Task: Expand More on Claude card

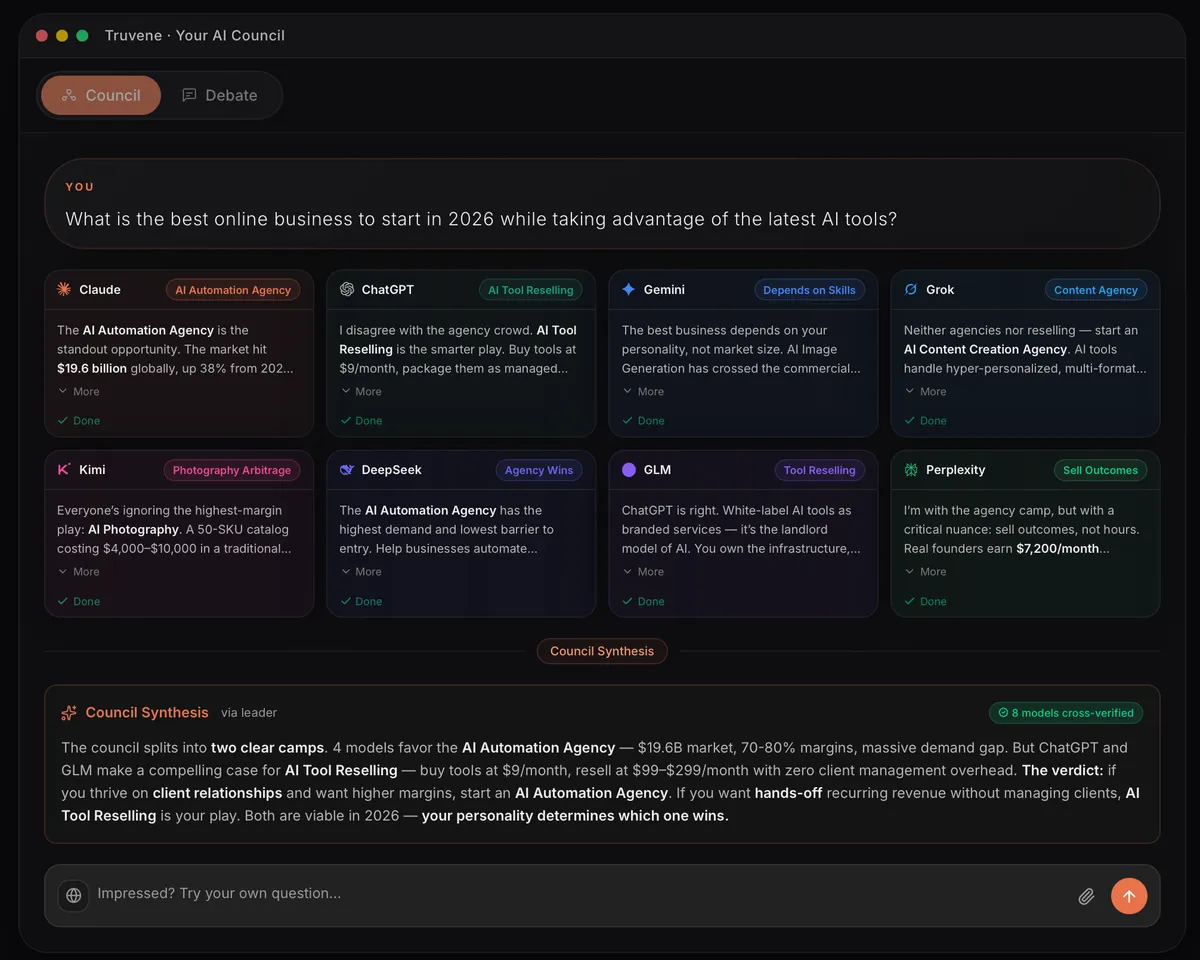Action: tap(79, 391)
